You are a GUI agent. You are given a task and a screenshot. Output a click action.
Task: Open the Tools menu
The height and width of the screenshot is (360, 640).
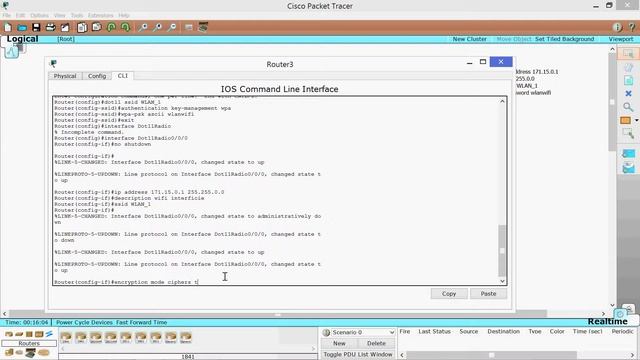(x=77, y=15)
